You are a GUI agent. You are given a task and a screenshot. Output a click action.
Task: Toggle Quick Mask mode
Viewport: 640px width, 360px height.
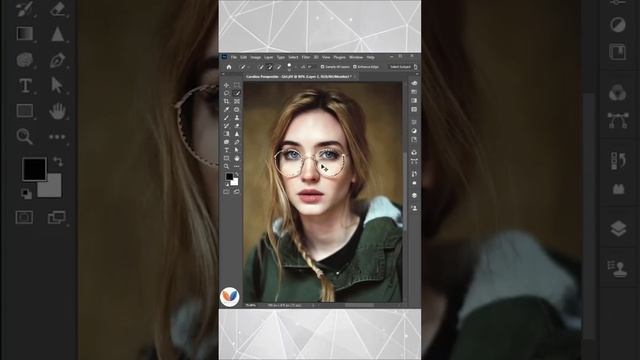[226, 192]
